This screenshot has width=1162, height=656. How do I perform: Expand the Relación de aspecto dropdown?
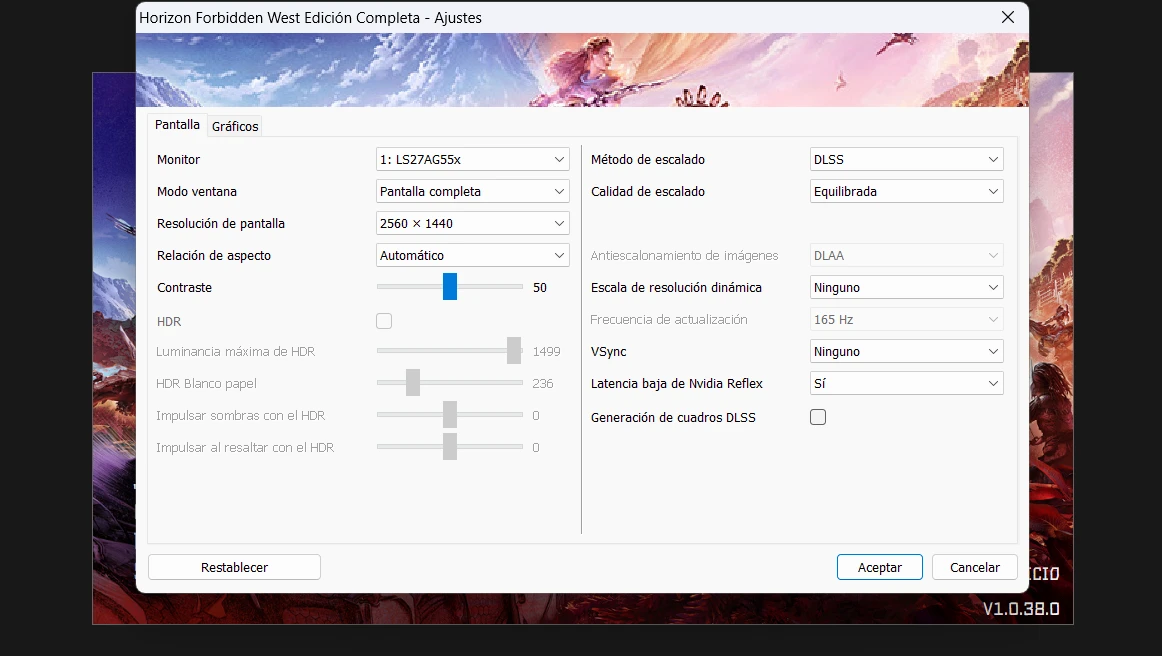472,256
